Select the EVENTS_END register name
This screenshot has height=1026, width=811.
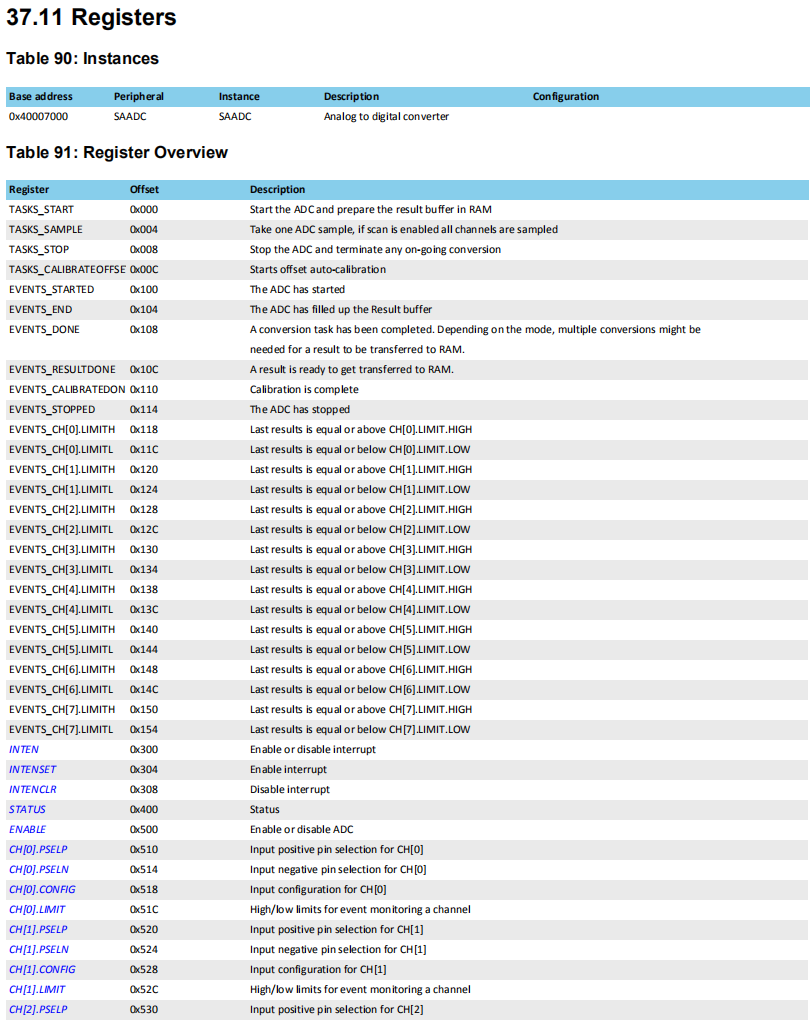pyautogui.click(x=41, y=310)
